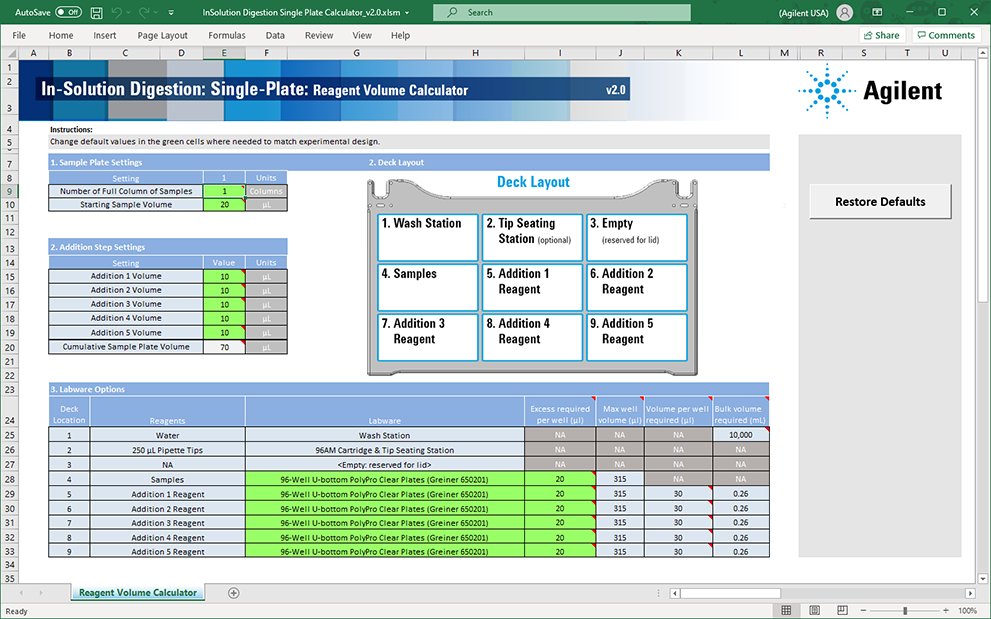Click the '4. Samples' deck position
This screenshot has height=619, width=991.
[x=428, y=287]
